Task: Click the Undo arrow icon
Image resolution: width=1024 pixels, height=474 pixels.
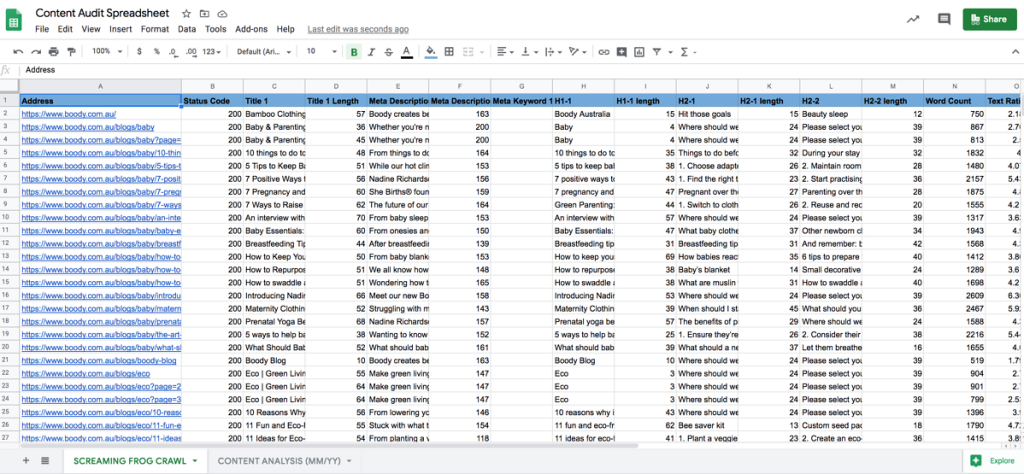Action: click(x=18, y=52)
